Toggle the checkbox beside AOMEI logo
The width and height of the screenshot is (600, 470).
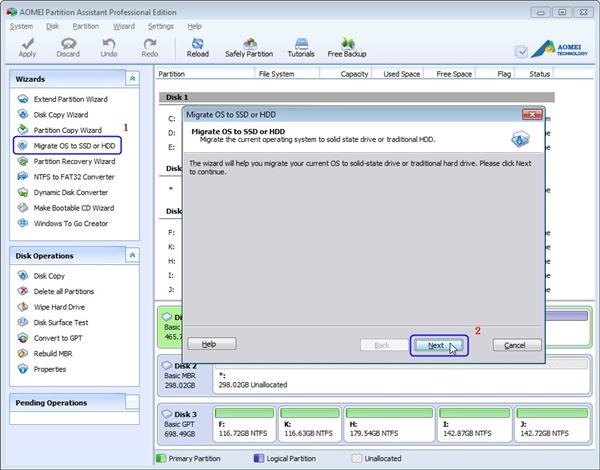(x=521, y=51)
